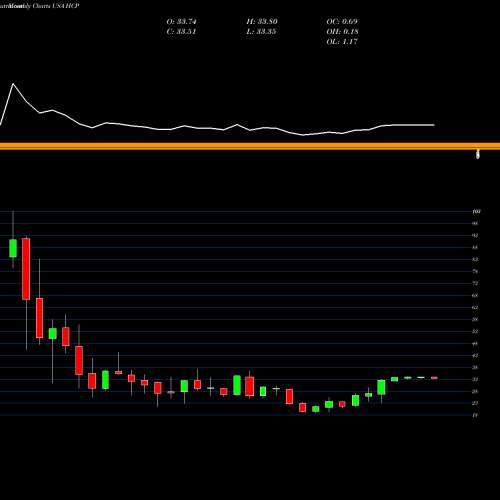Screen dimensions: 500x500
Task: Click the bottom axis label 18
Action: pos(475,415)
